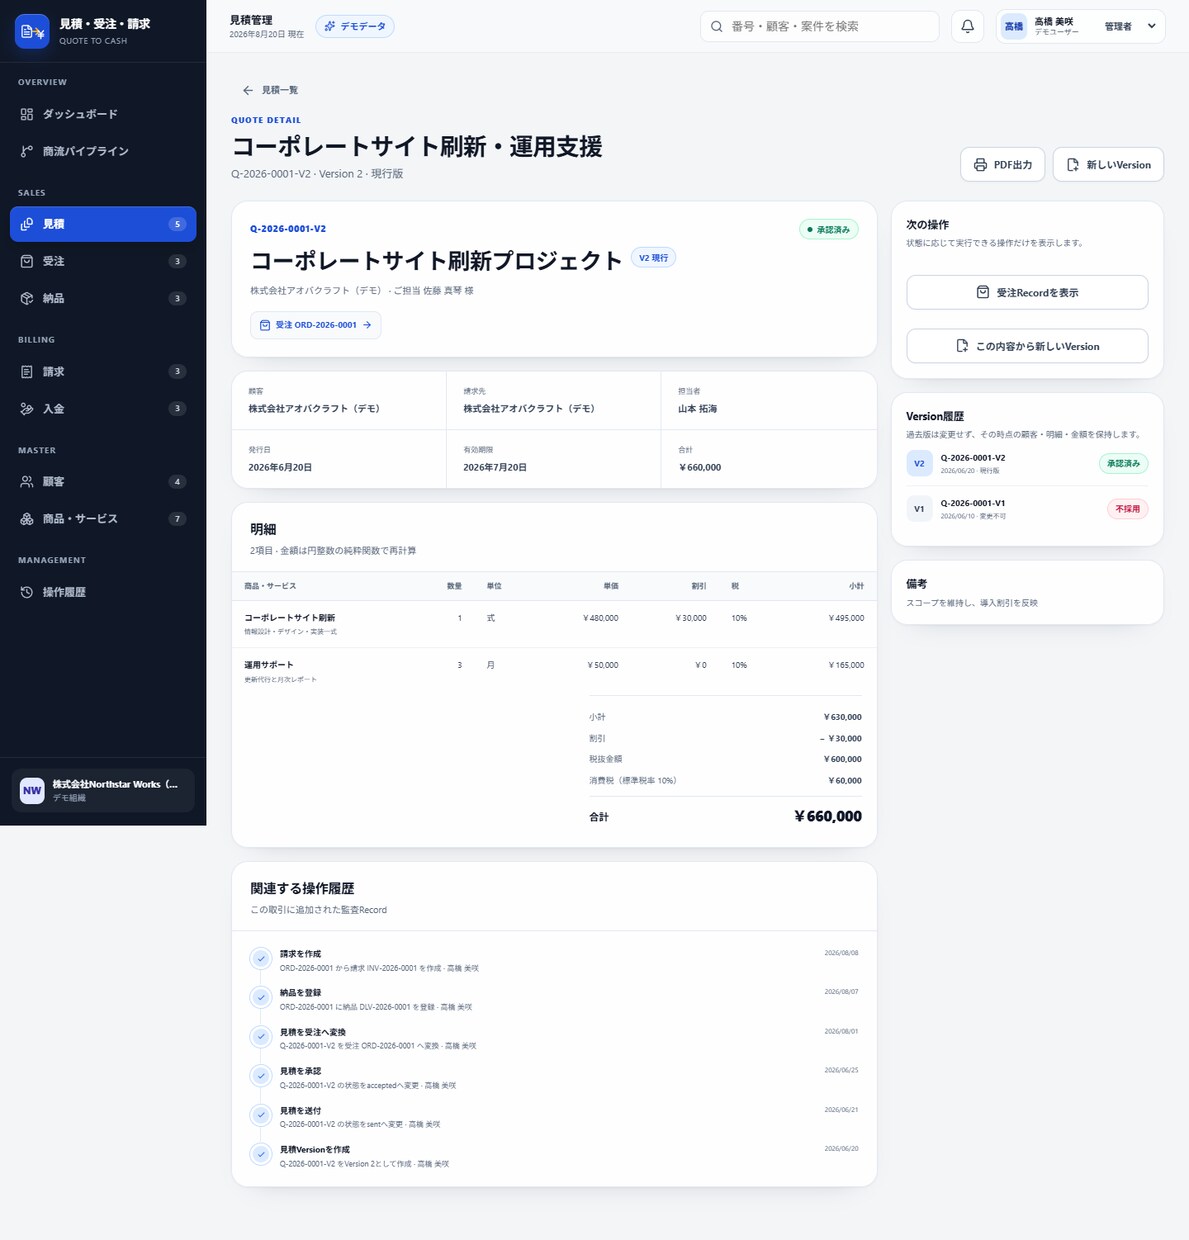The height and width of the screenshot is (1240, 1189).
Task: Click the 商流パイプライン branch icon
Action: 27,151
